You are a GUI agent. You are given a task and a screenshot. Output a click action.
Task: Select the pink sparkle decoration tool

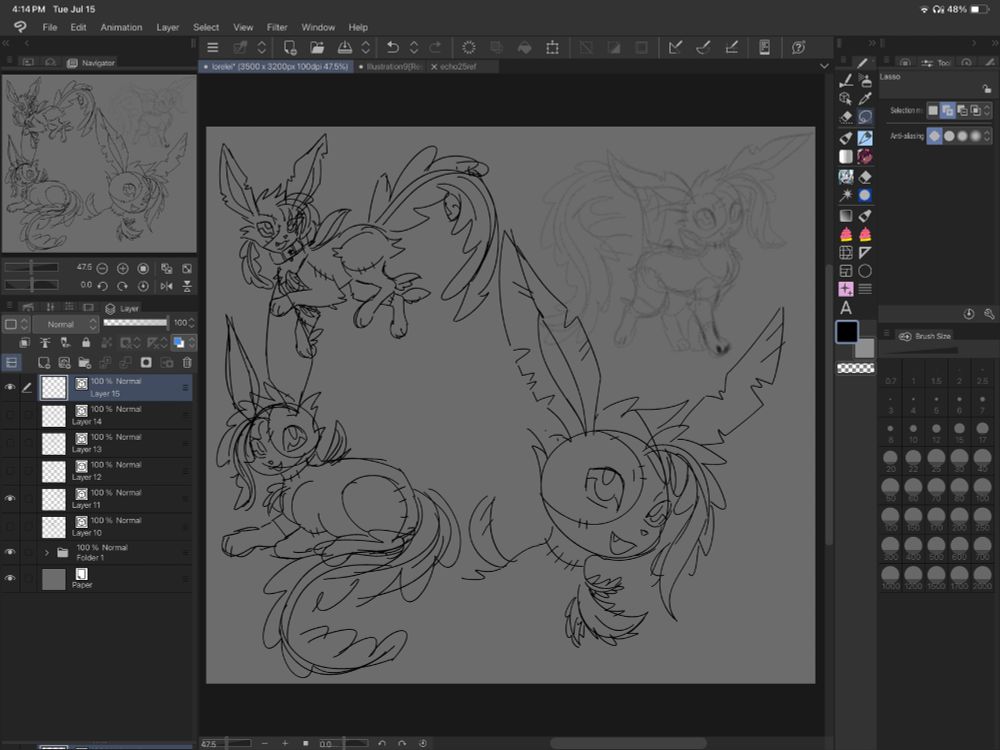846,290
